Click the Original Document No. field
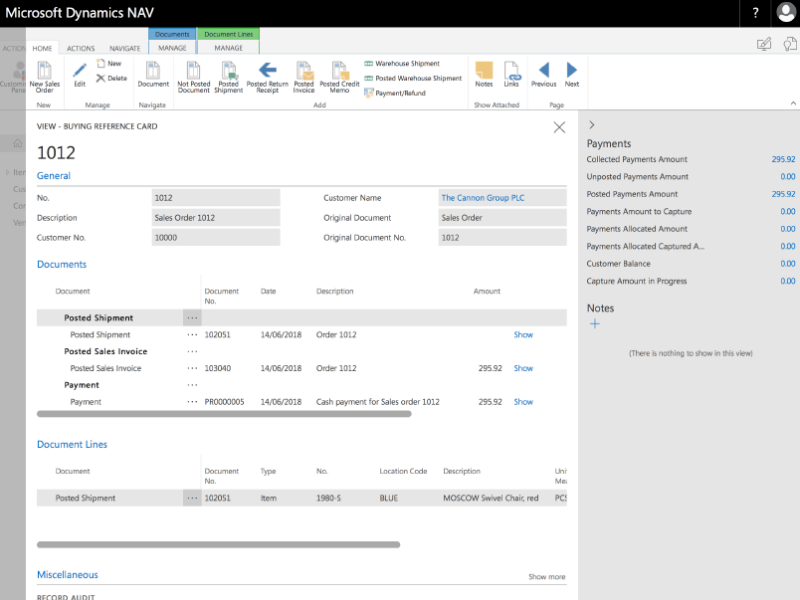The width and height of the screenshot is (800, 600). click(x=503, y=238)
